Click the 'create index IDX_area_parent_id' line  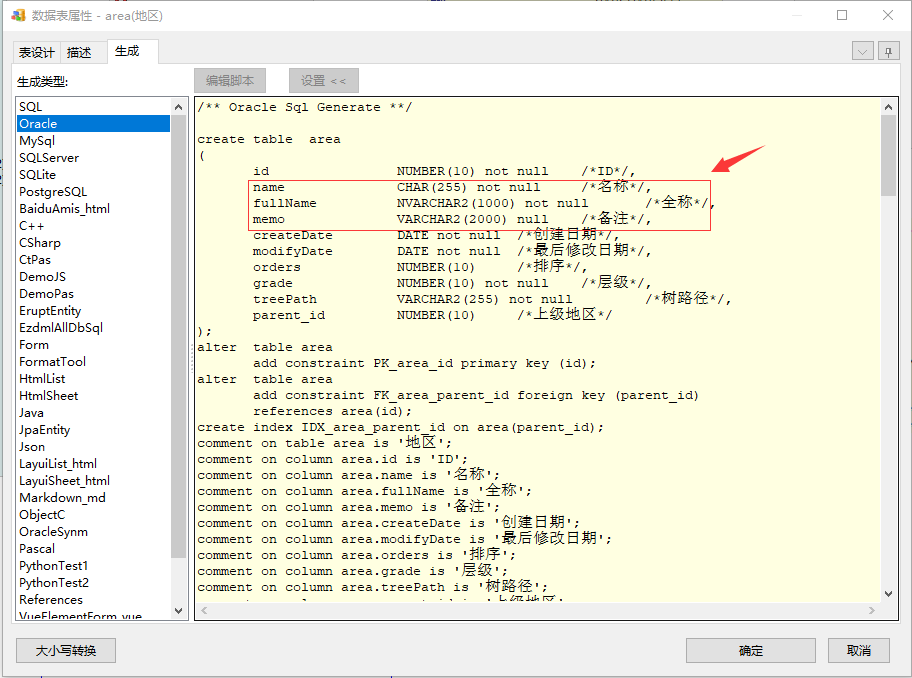tap(400, 427)
